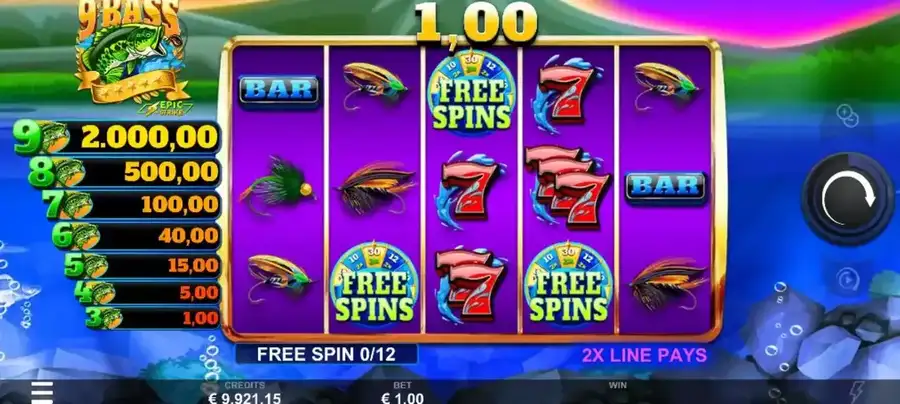Tap the BAR symbol on the first reel
900x404 pixels.
click(x=279, y=91)
